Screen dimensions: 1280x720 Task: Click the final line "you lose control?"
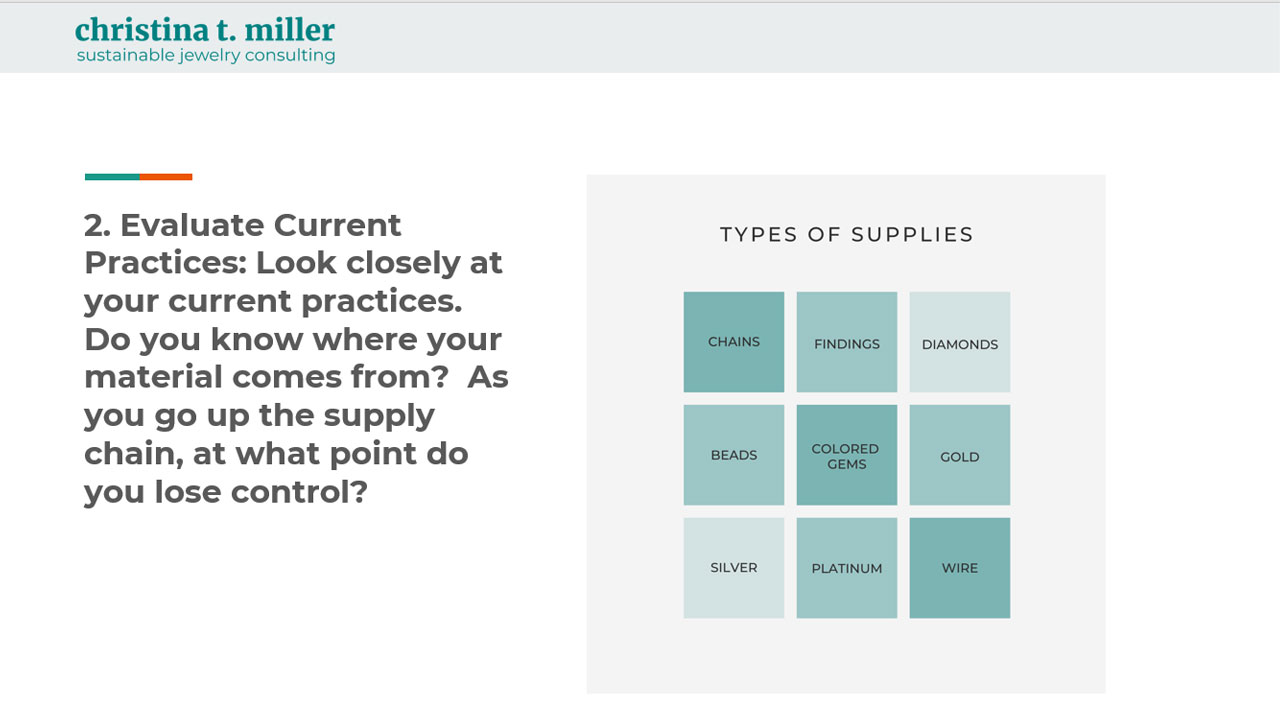point(226,491)
